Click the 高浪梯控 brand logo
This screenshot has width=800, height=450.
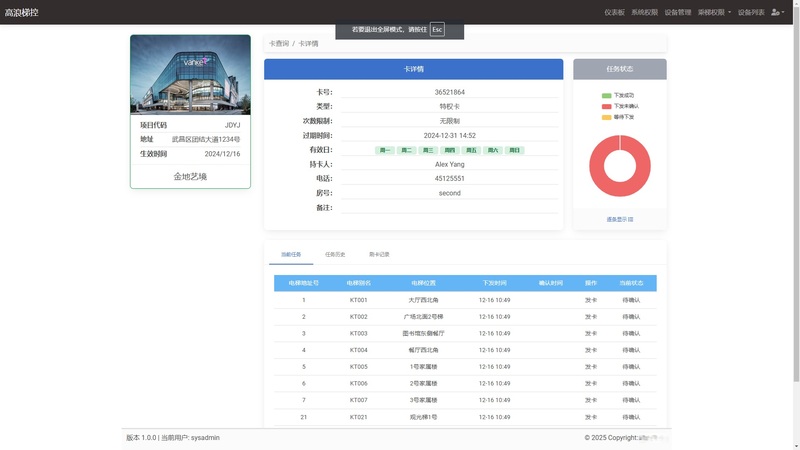[x=21, y=12]
